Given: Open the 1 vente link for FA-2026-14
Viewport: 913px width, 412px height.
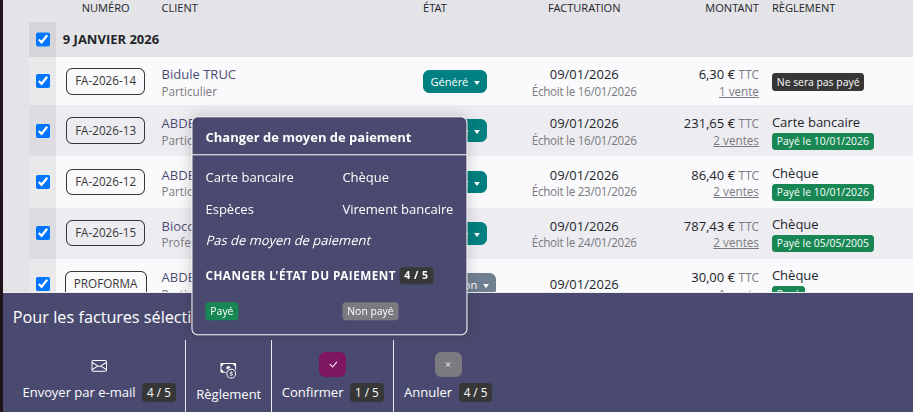Looking at the screenshot, I should point(738,91).
